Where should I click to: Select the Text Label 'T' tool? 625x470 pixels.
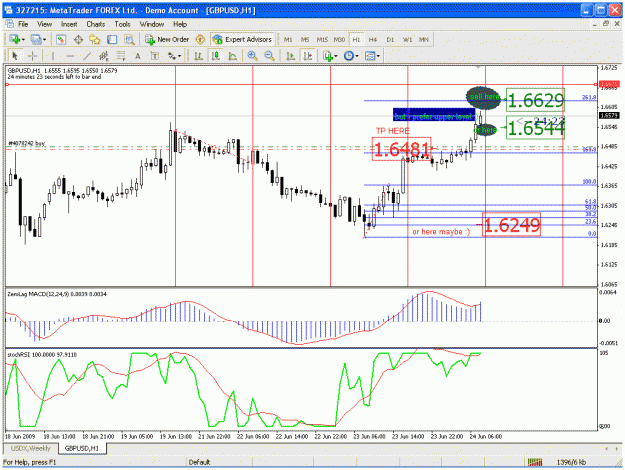point(155,56)
